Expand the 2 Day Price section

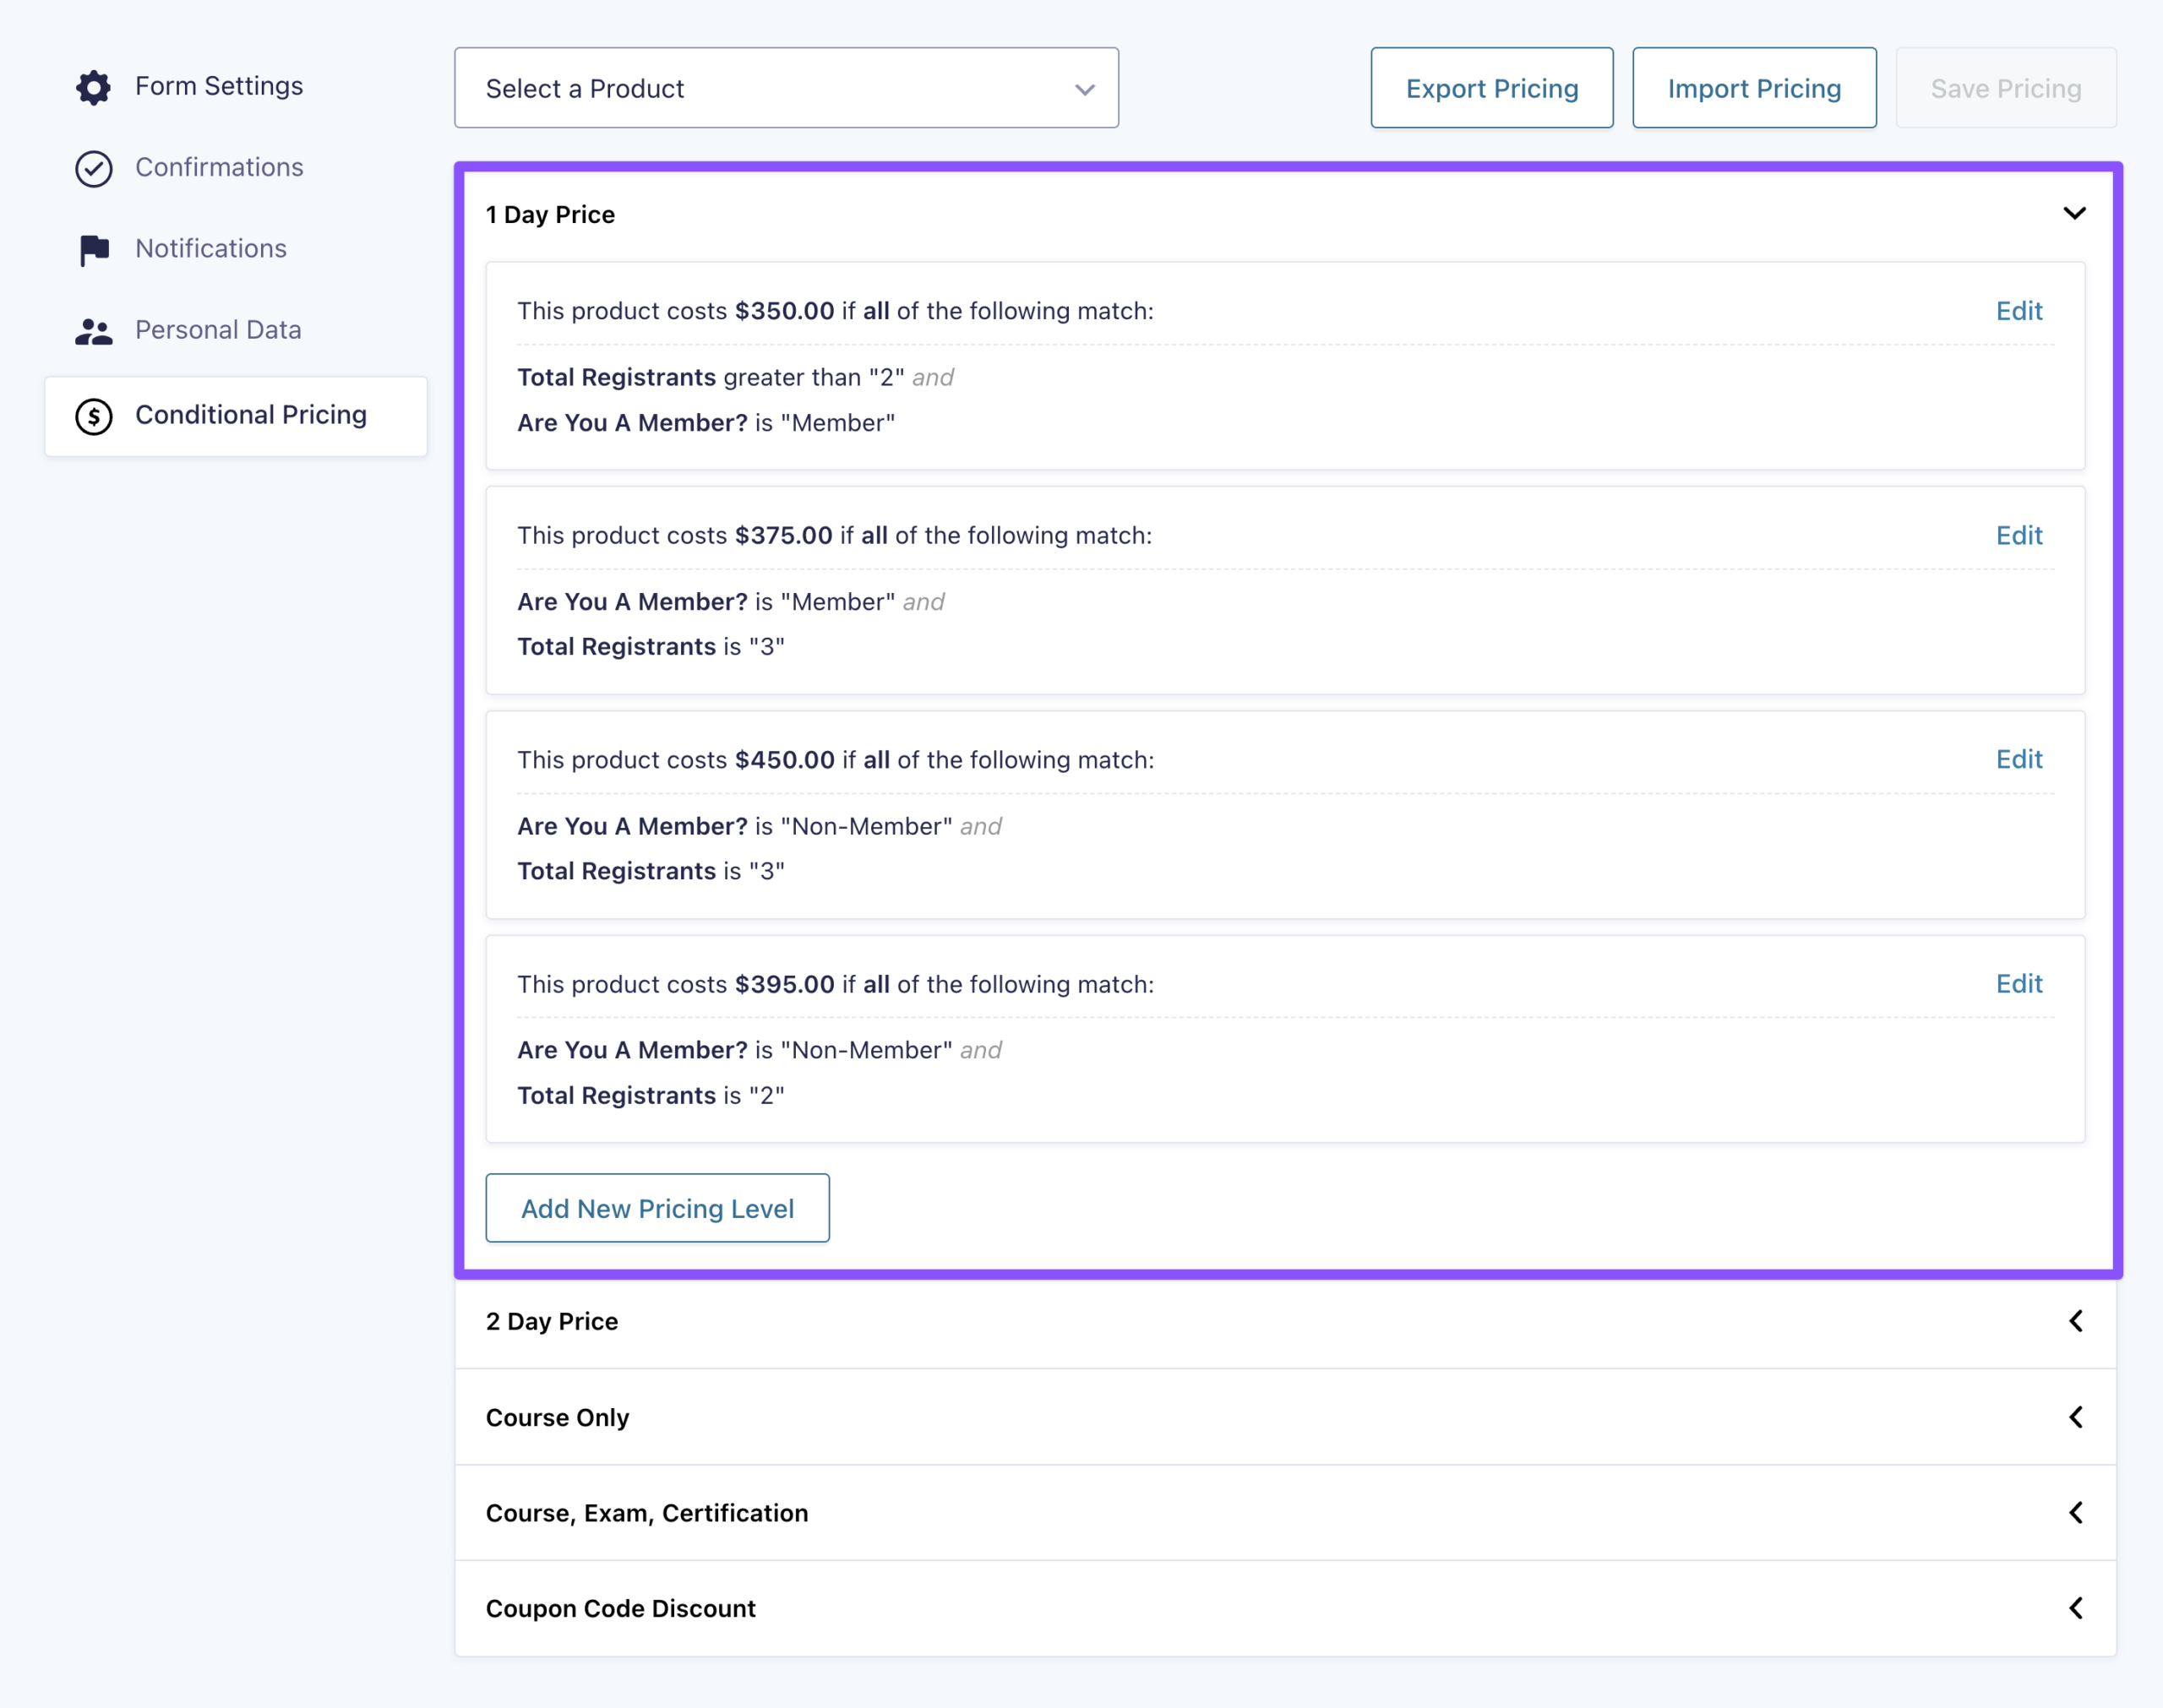(x=2075, y=1321)
